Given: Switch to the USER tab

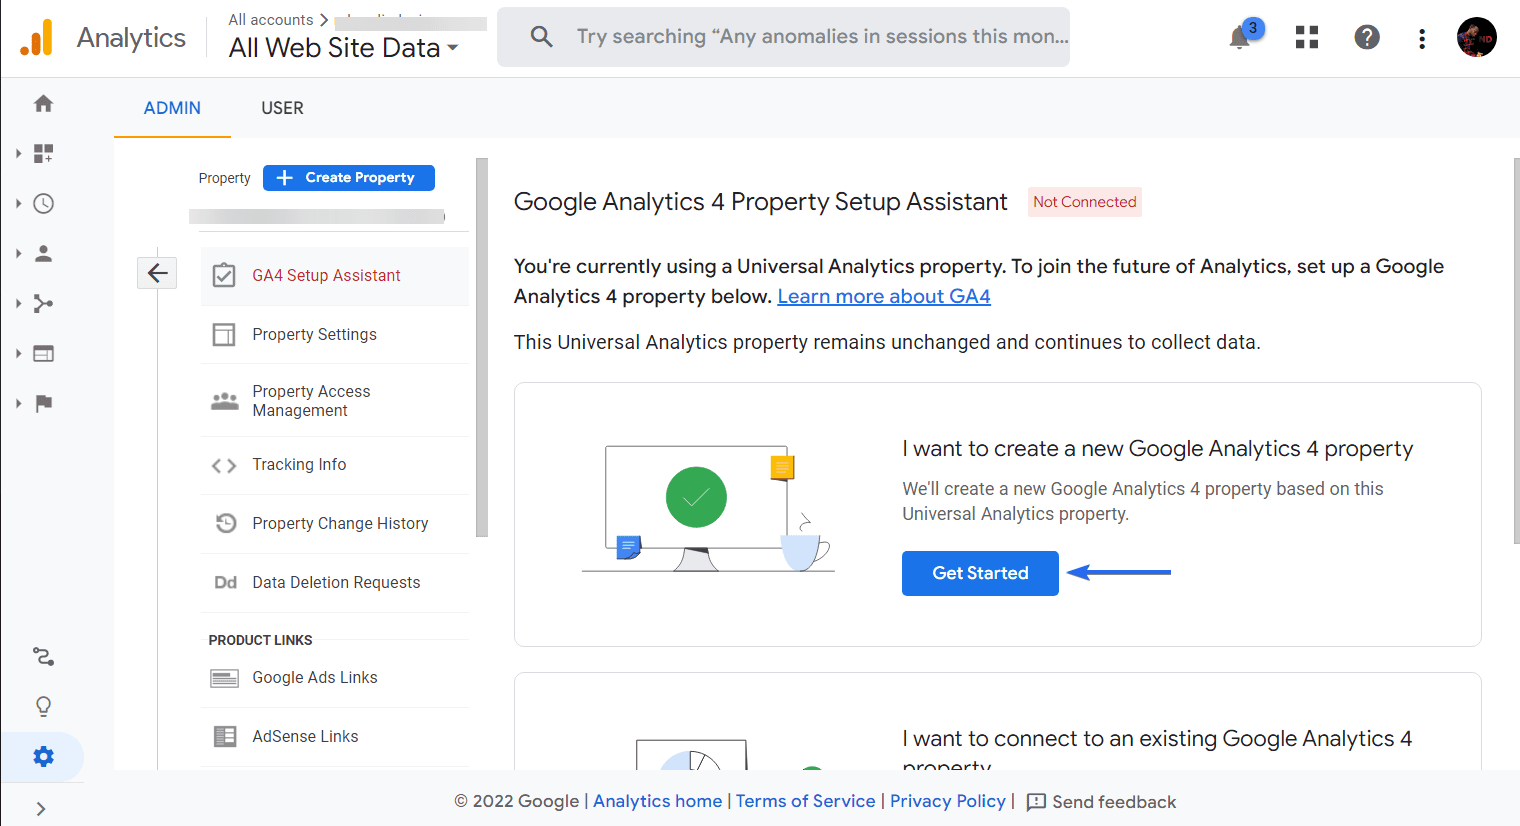Looking at the screenshot, I should coord(282,108).
